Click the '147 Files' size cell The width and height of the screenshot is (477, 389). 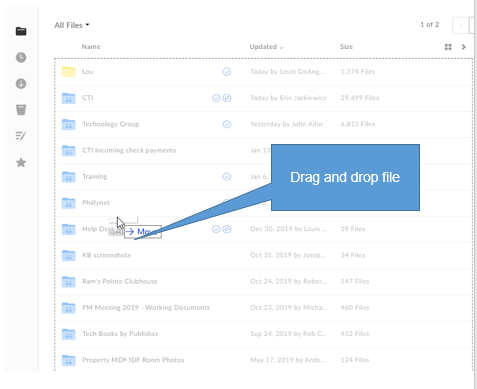click(355, 281)
